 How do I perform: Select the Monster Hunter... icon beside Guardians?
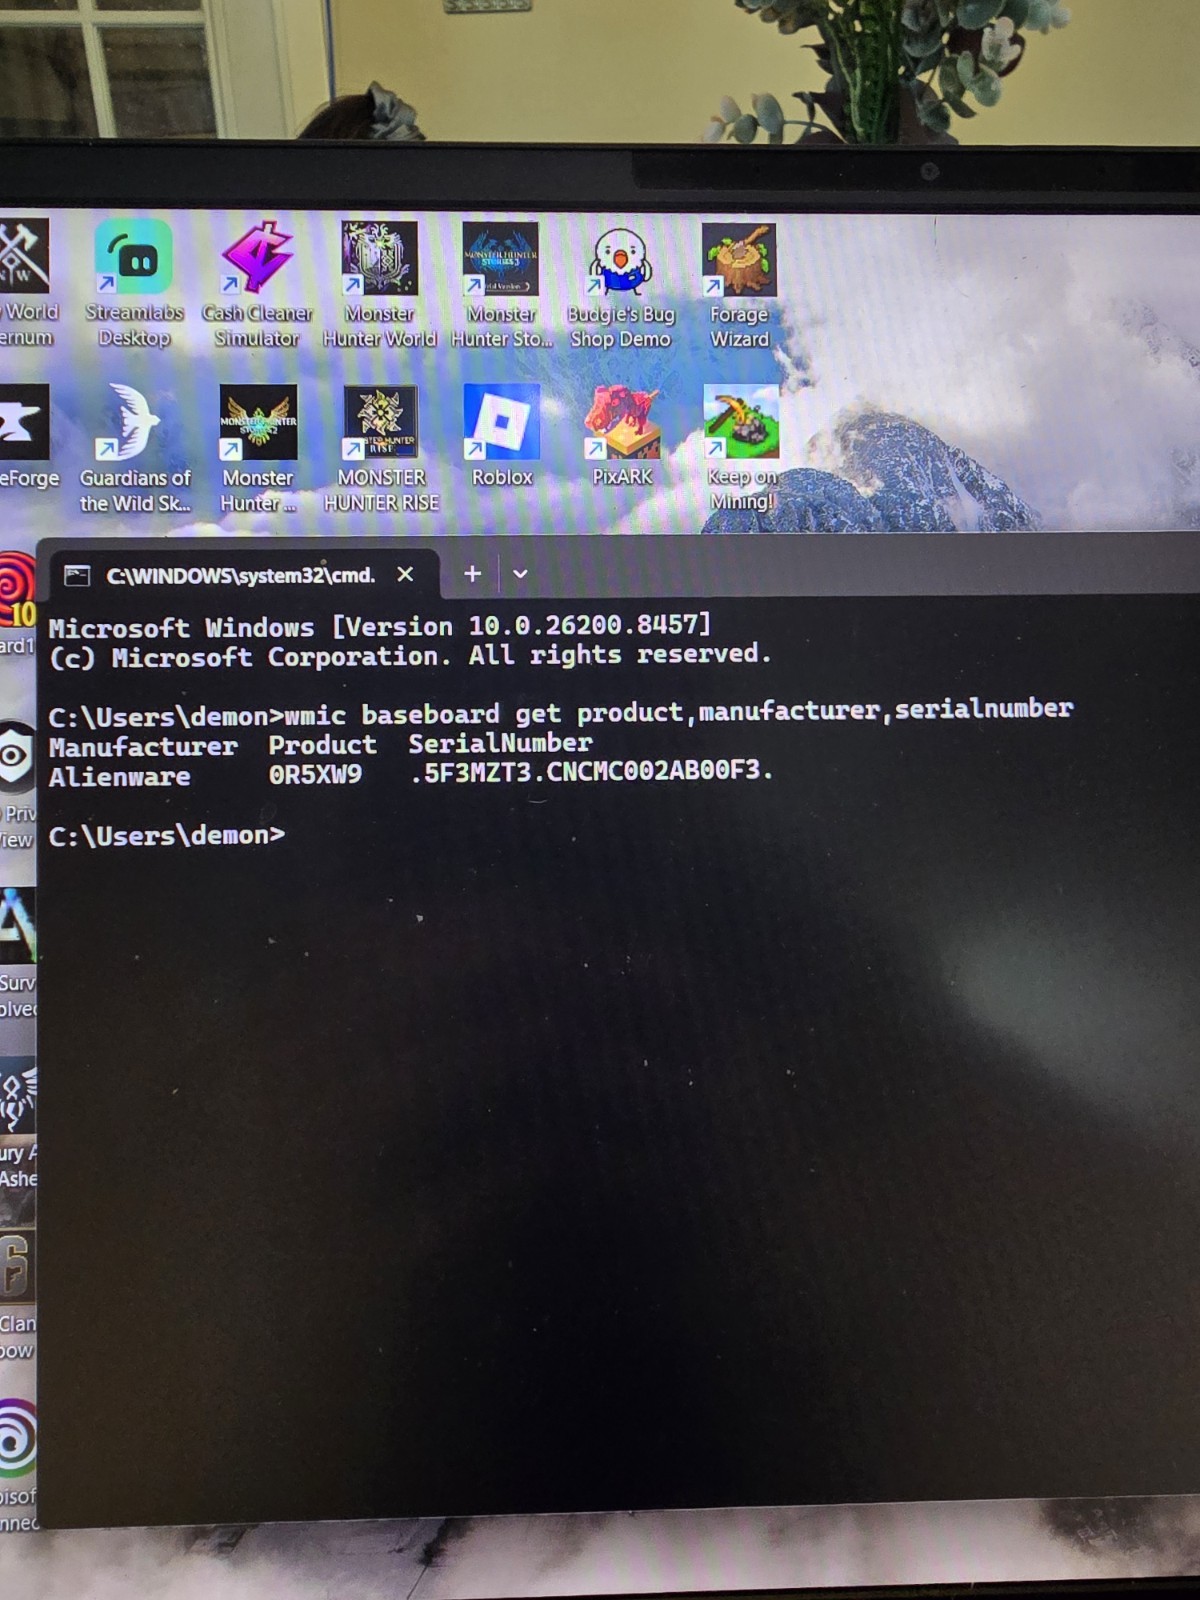pyautogui.click(x=258, y=447)
